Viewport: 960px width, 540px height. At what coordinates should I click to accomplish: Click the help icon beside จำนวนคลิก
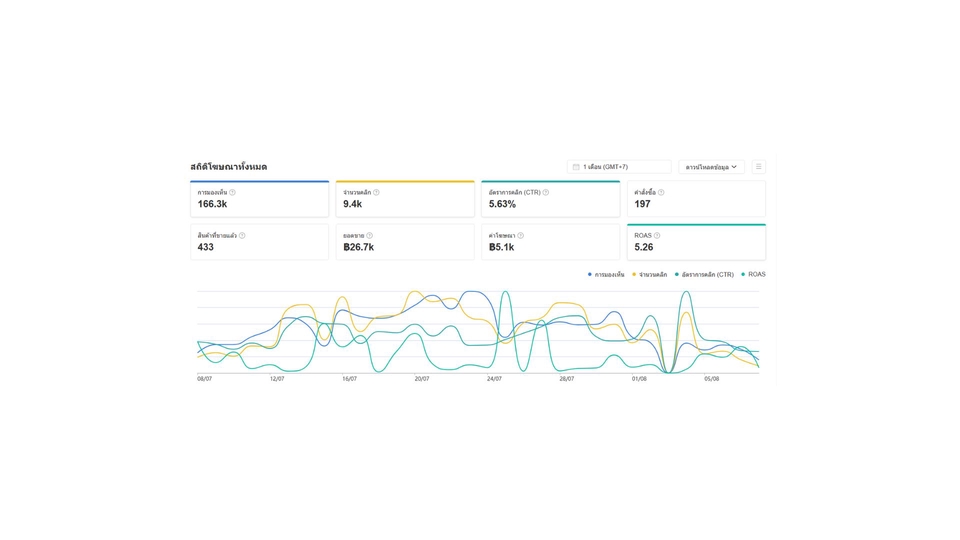coord(376,192)
